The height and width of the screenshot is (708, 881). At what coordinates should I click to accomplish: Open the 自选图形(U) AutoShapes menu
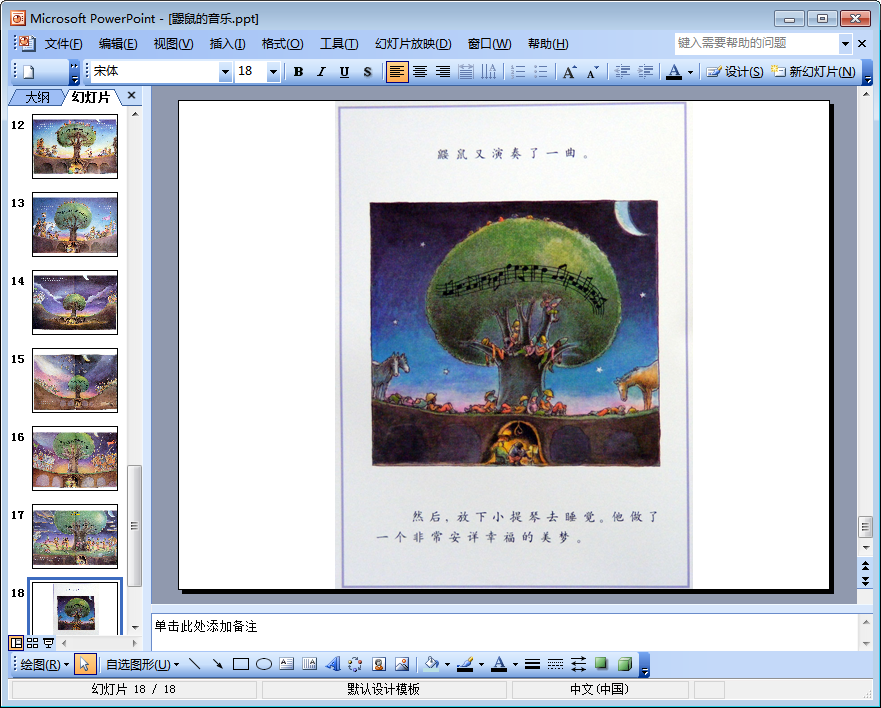143,665
